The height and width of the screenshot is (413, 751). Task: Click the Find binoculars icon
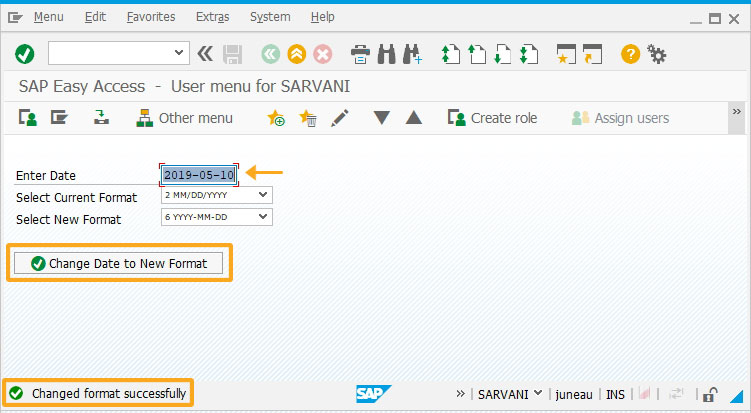[x=387, y=54]
